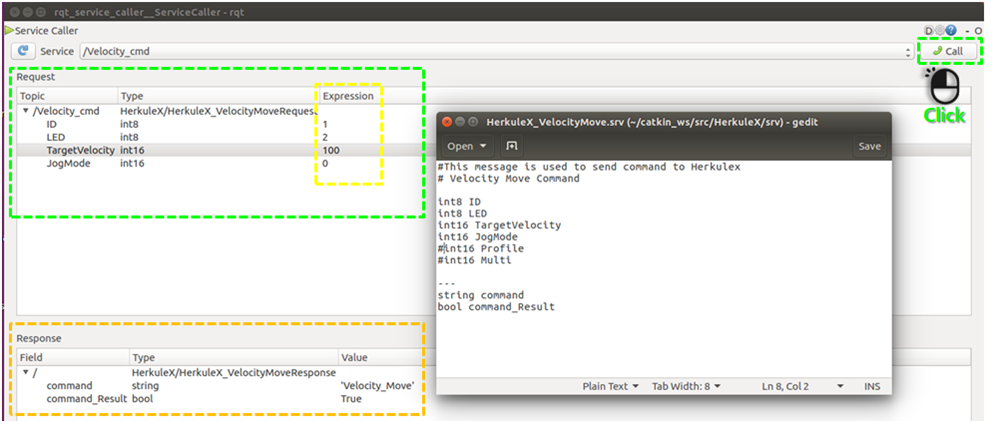Viewport: 992px width, 422px height.
Task: Open the Tab Width: 8 dropdown
Action: pyautogui.click(x=686, y=386)
